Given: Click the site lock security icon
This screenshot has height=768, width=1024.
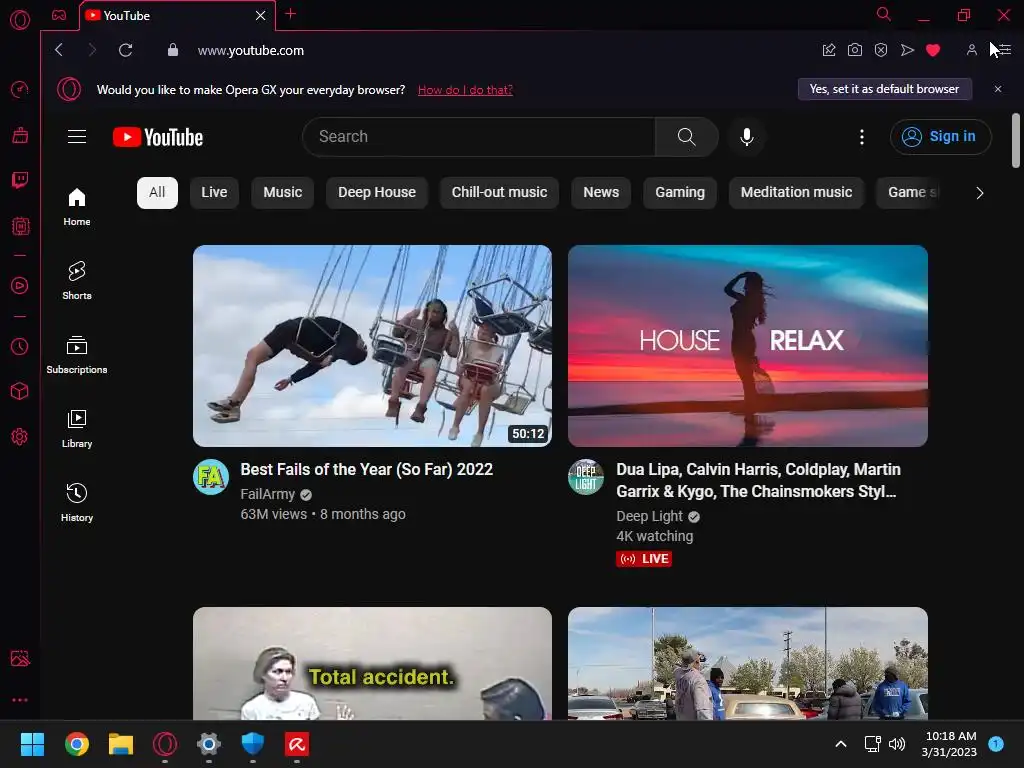Looking at the screenshot, I should point(172,50).
